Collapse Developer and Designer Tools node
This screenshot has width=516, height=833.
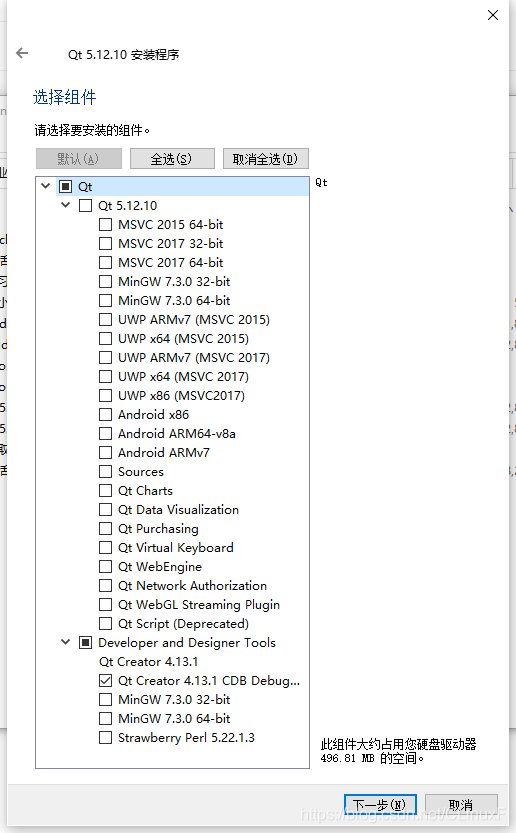click(x=65, y=642)
